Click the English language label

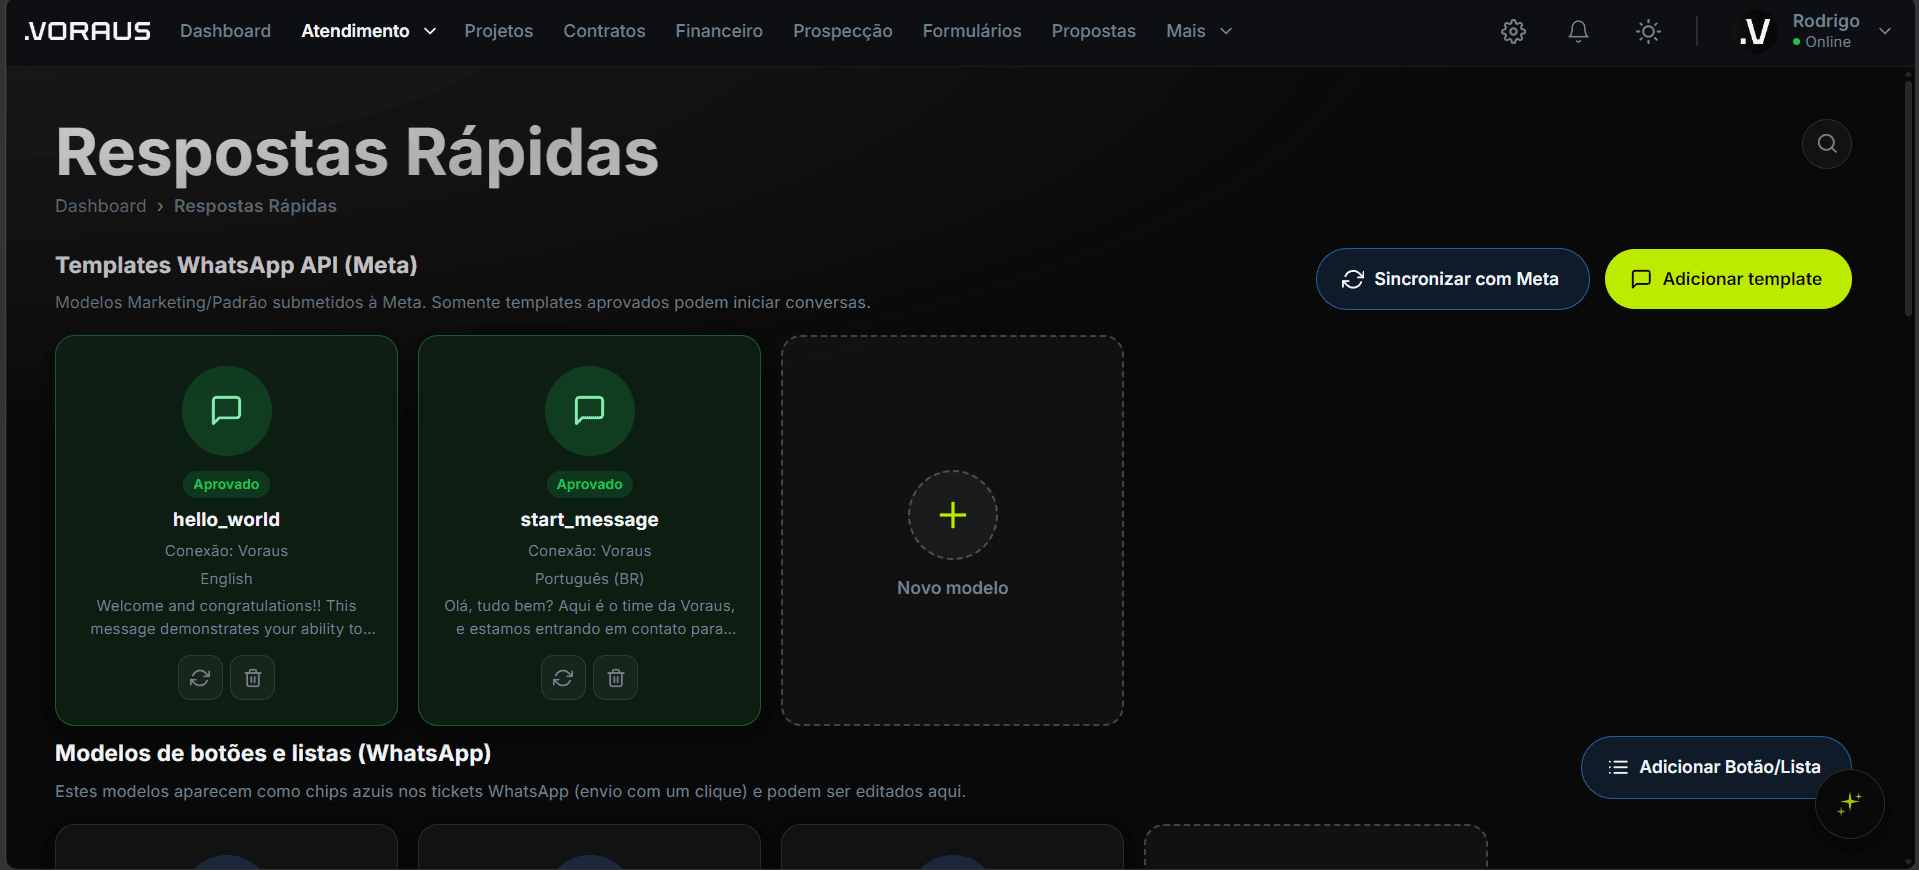227,579
